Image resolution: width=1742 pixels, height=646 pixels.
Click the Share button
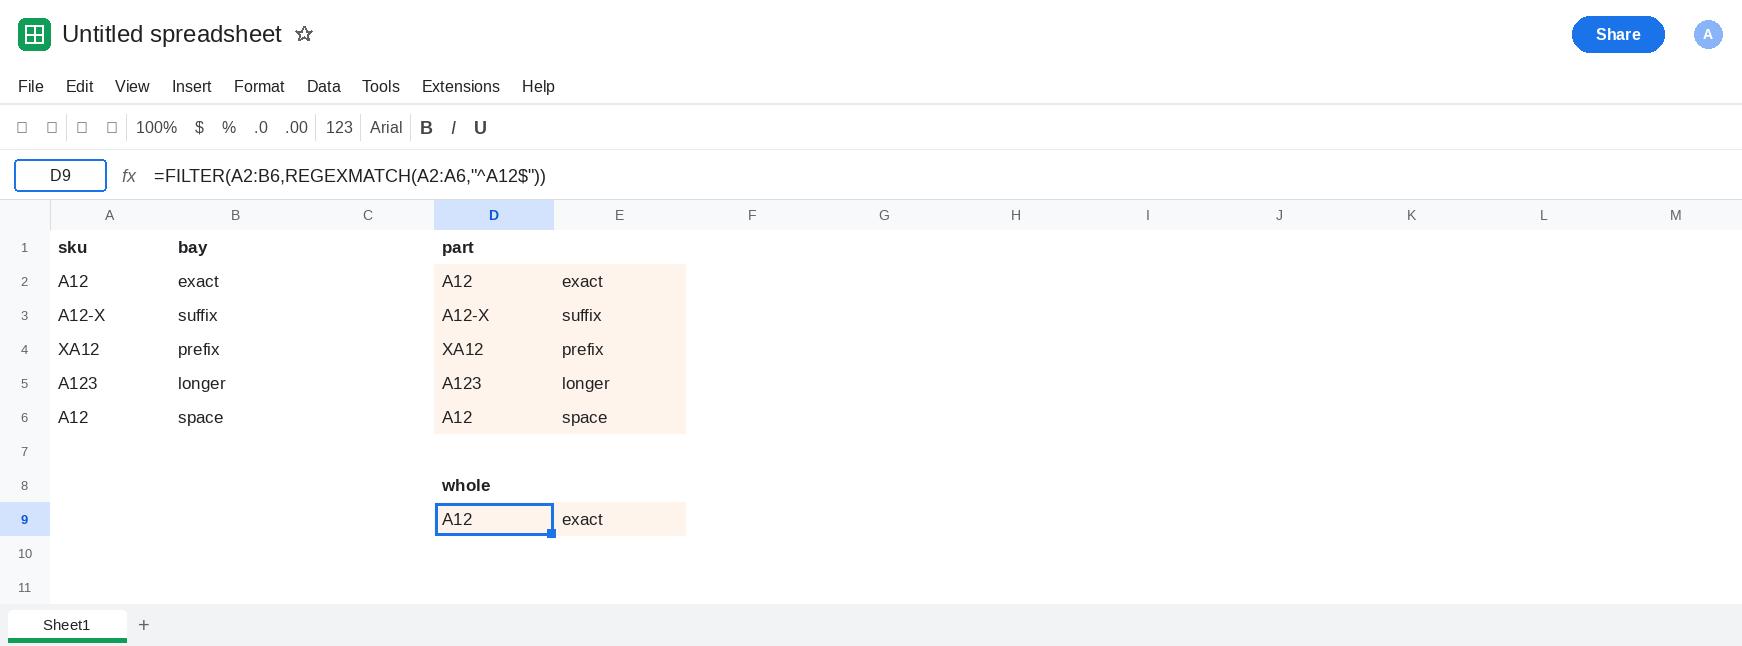click(x=1618, y=34)
